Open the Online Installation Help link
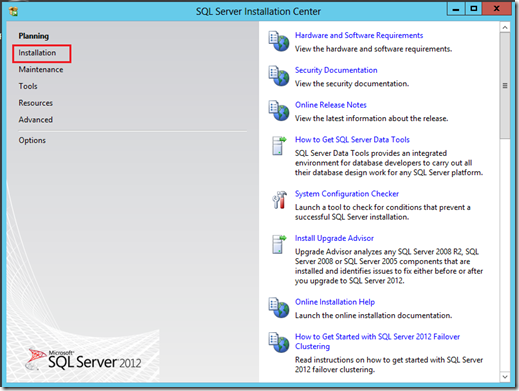The image size is (519, 391). click(335, 302)
